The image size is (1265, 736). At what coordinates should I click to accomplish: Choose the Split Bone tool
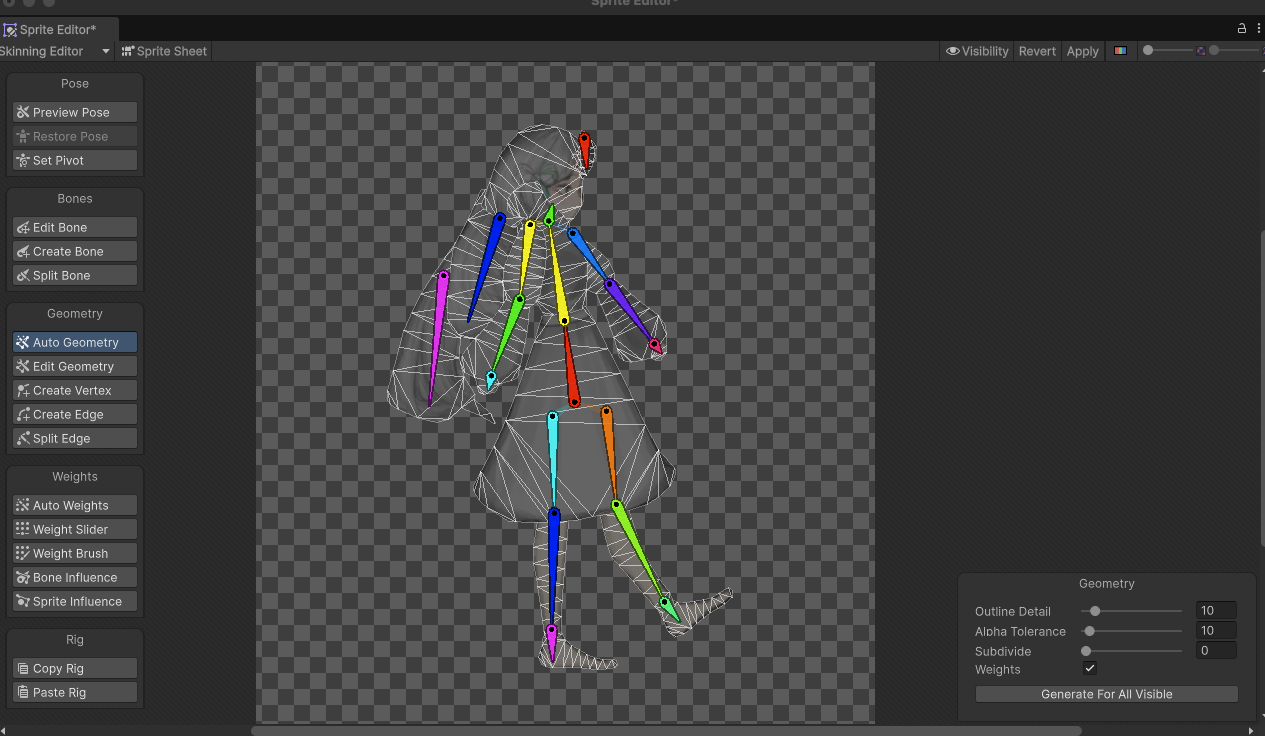click(75, 275)
